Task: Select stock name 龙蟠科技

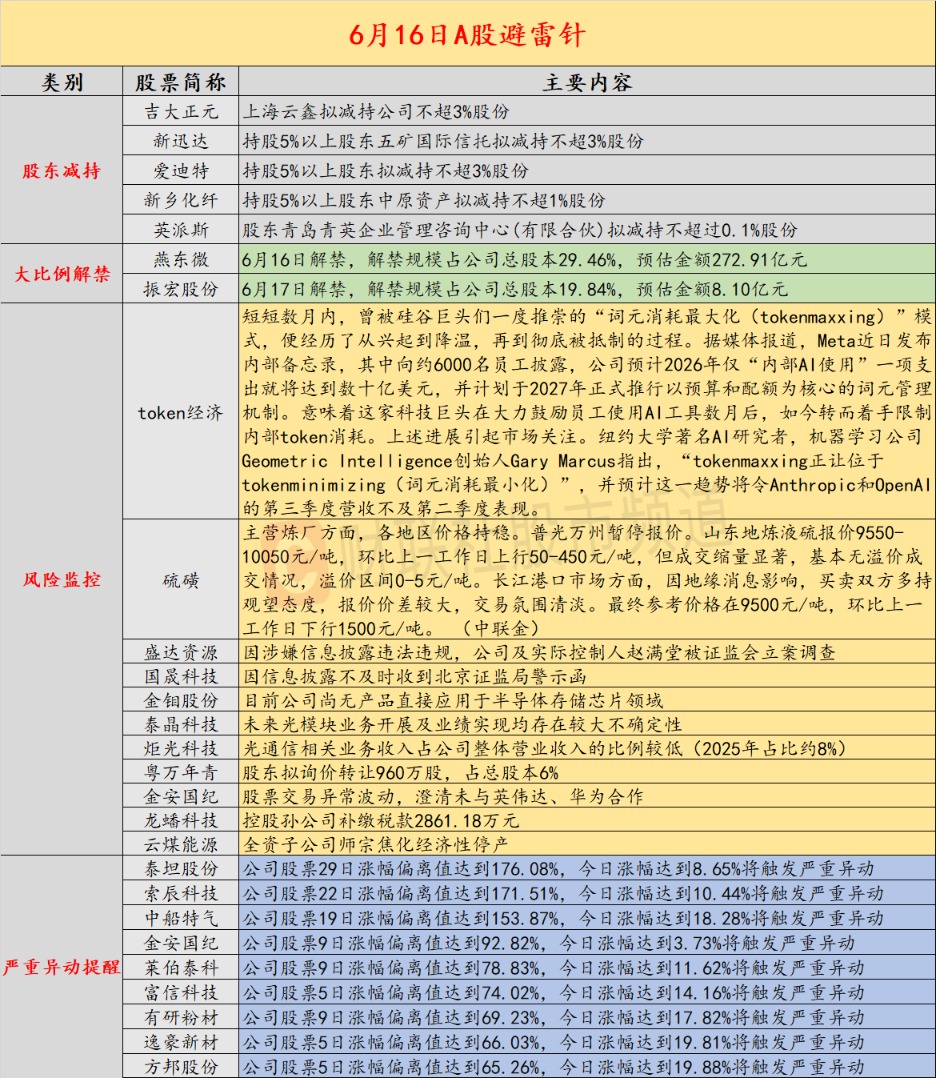Action: pyautogui.click(x=181, y=820)
